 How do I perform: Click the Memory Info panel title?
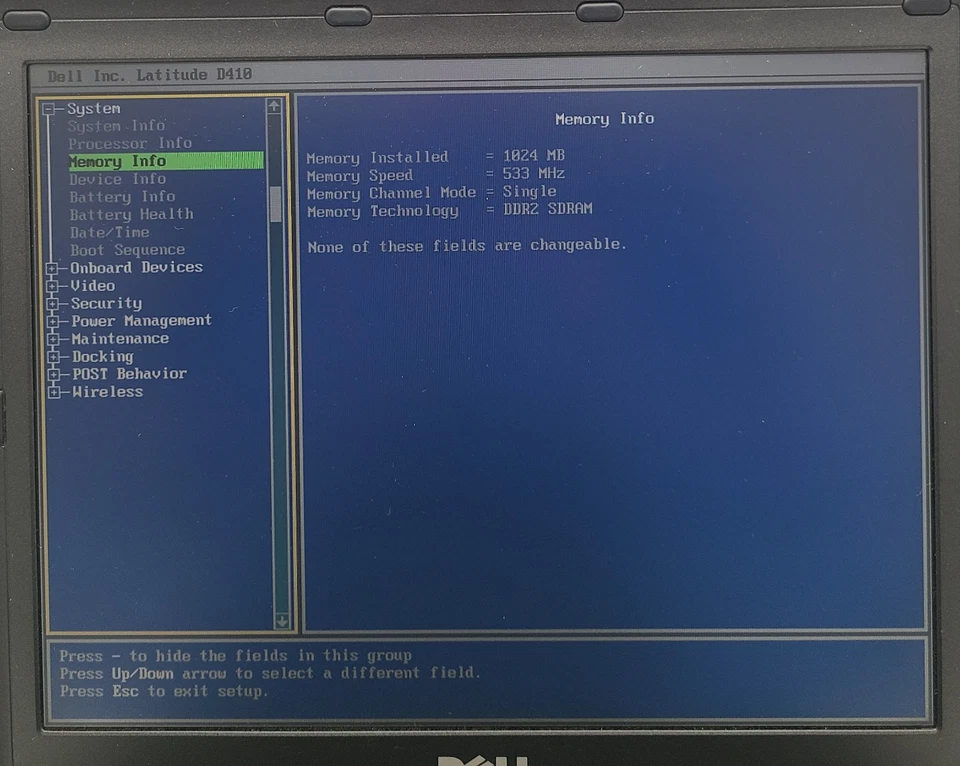coord(604,118)
